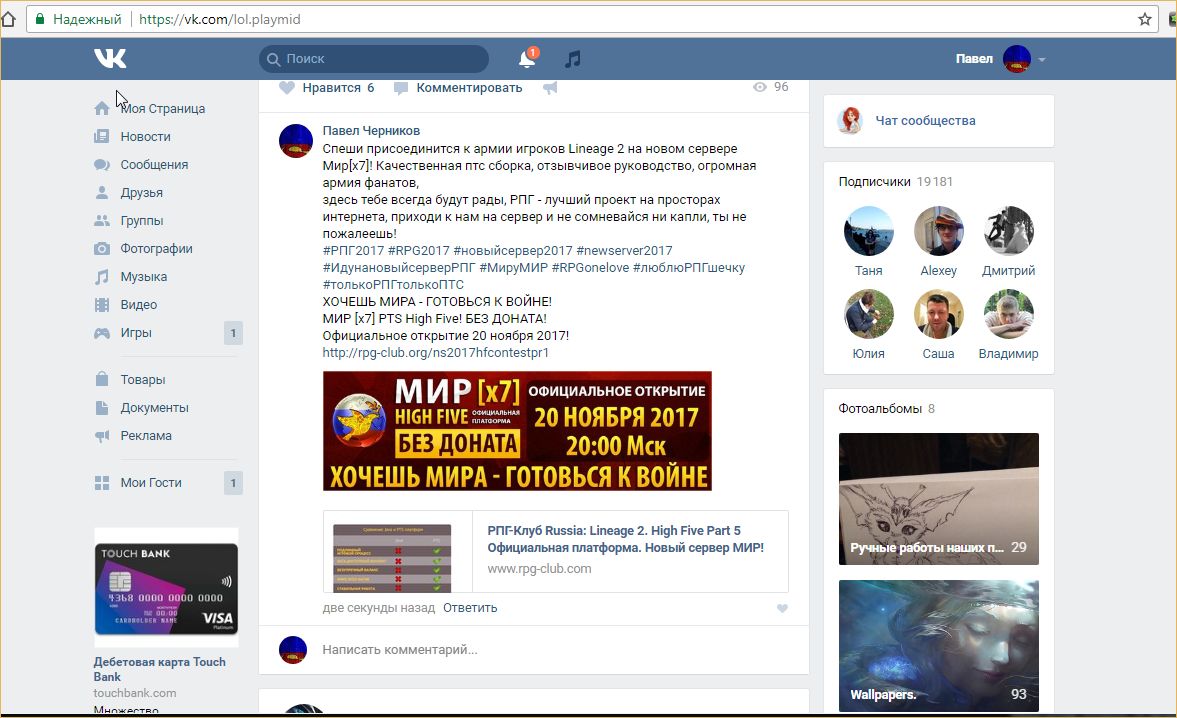Click the secure padlock icon in address bar
This screenshot has width=1177, height=718.
(40, 19)
